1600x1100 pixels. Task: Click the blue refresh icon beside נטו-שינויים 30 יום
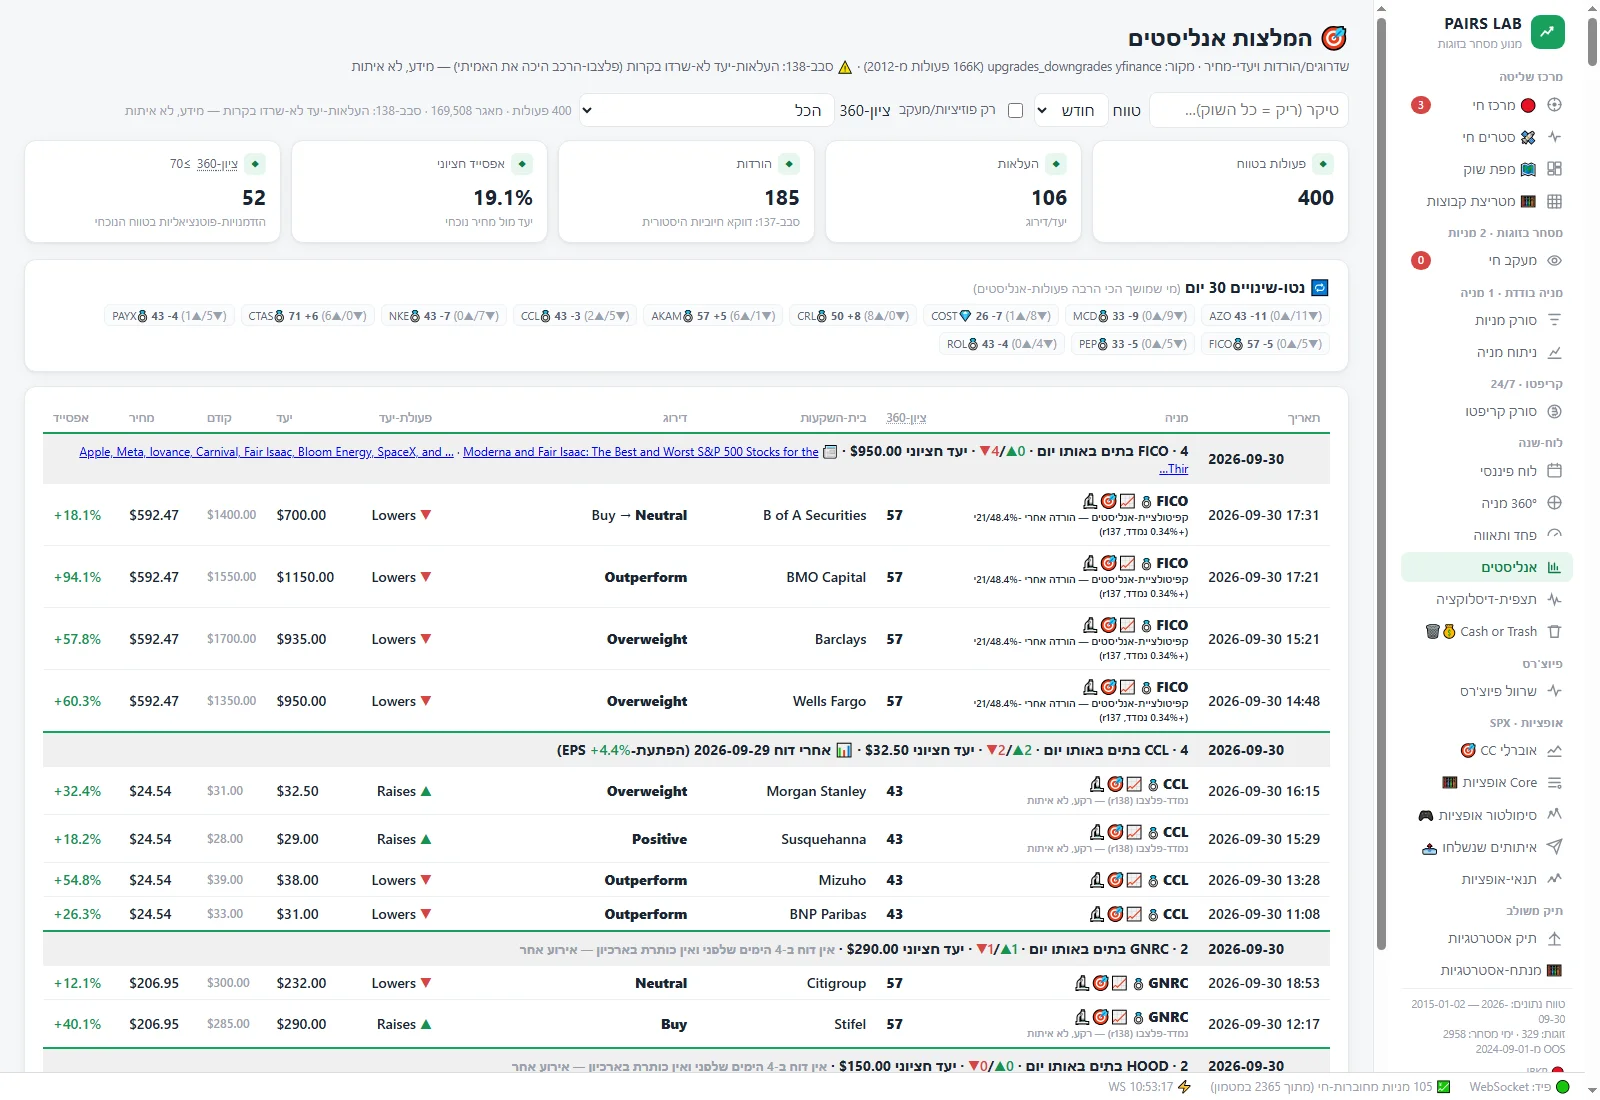(x=1319, y=288)
